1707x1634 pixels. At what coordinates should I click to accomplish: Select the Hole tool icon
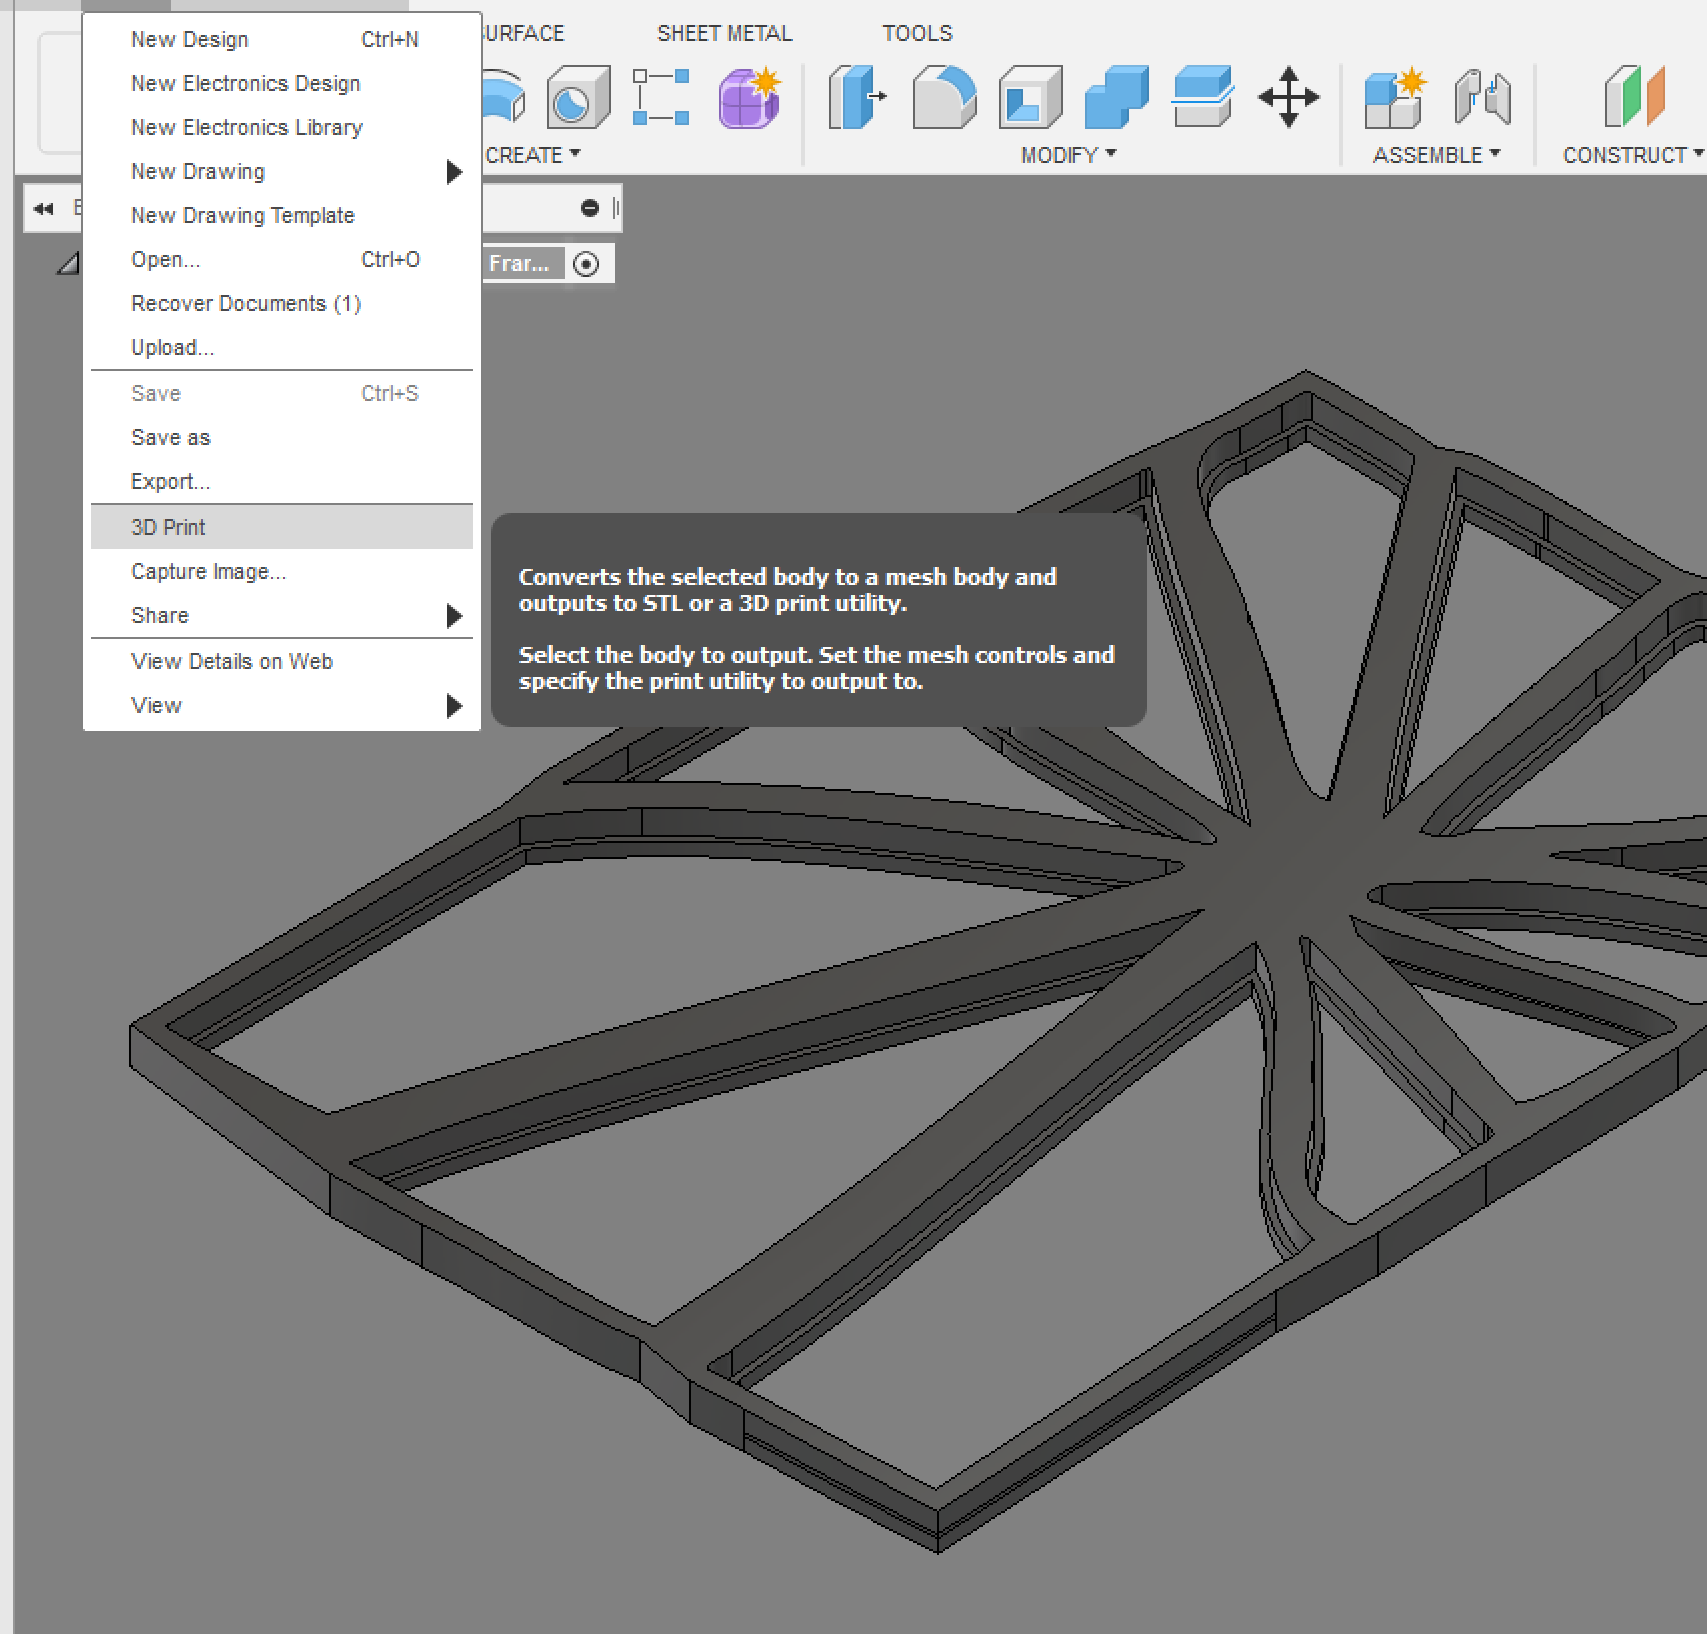coord(576,98)
